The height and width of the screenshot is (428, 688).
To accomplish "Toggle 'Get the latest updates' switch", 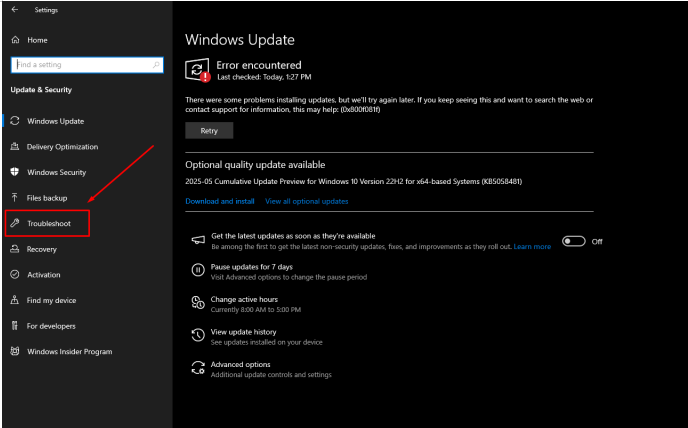I will 574,241.
